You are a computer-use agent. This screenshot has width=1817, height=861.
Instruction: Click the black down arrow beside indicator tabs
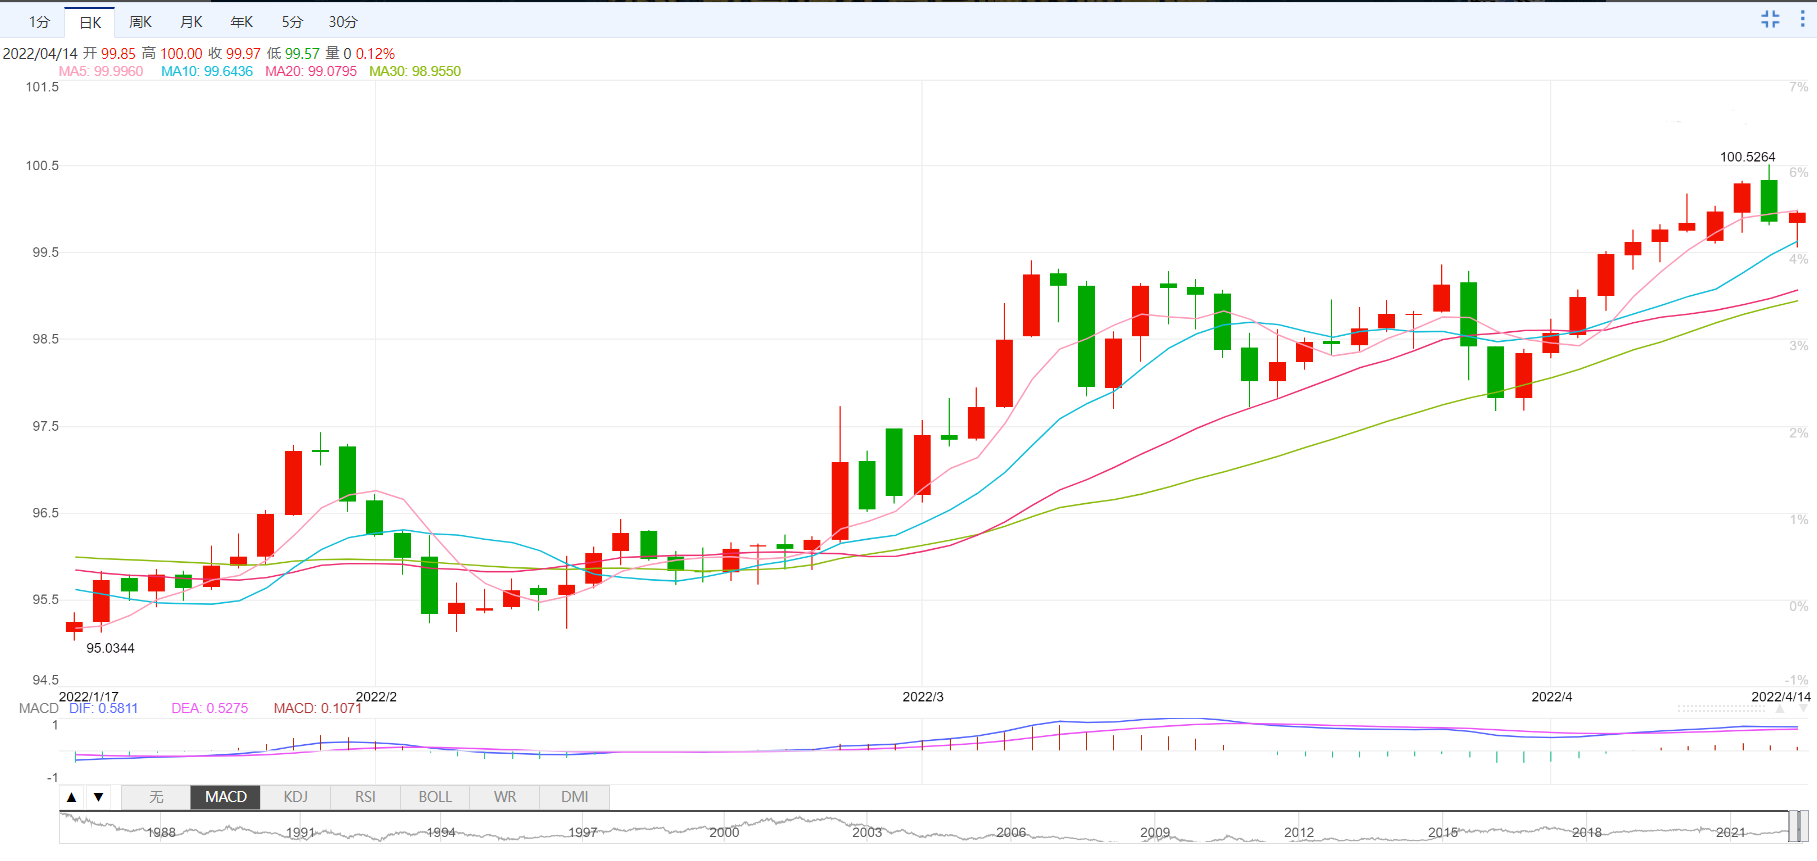pos(98,797)
